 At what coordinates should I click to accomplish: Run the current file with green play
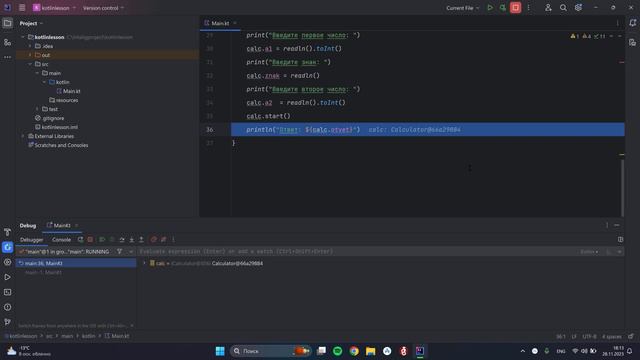pos(490,8)
